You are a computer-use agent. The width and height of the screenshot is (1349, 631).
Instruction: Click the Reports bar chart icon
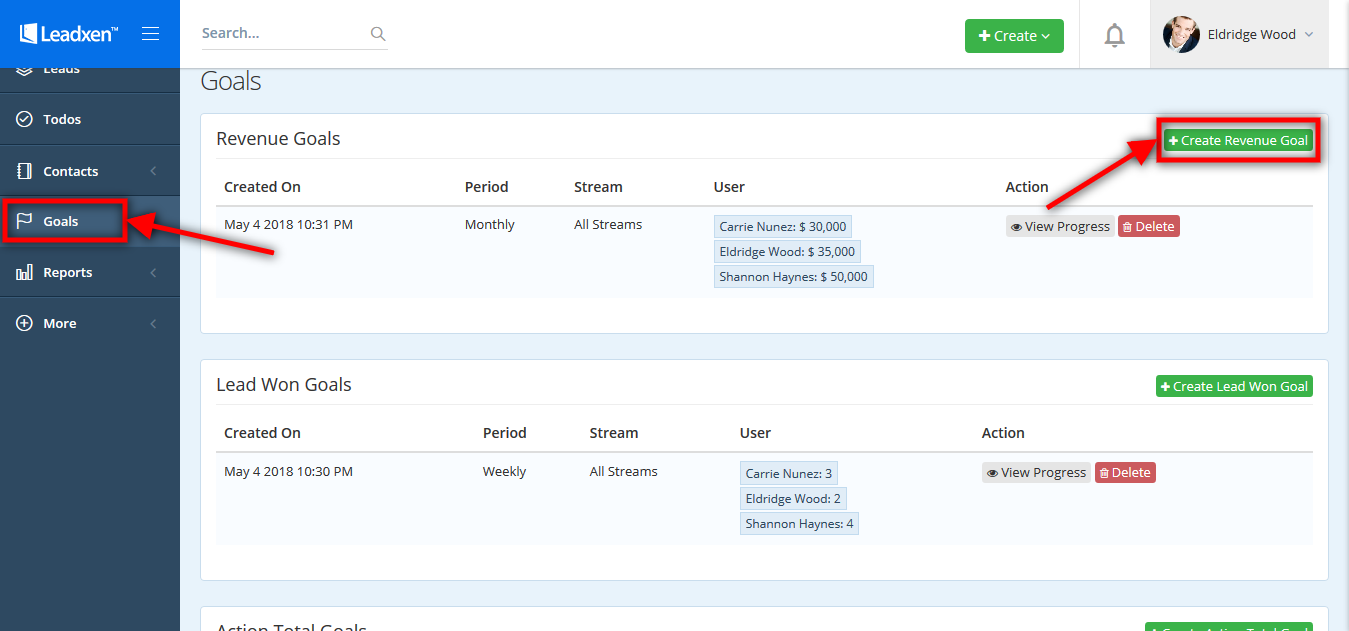[25, 272]
